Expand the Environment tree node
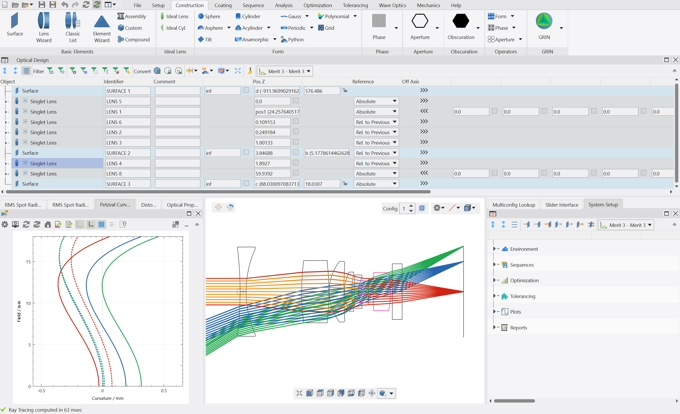680x414 pixels. pos(495,249)
